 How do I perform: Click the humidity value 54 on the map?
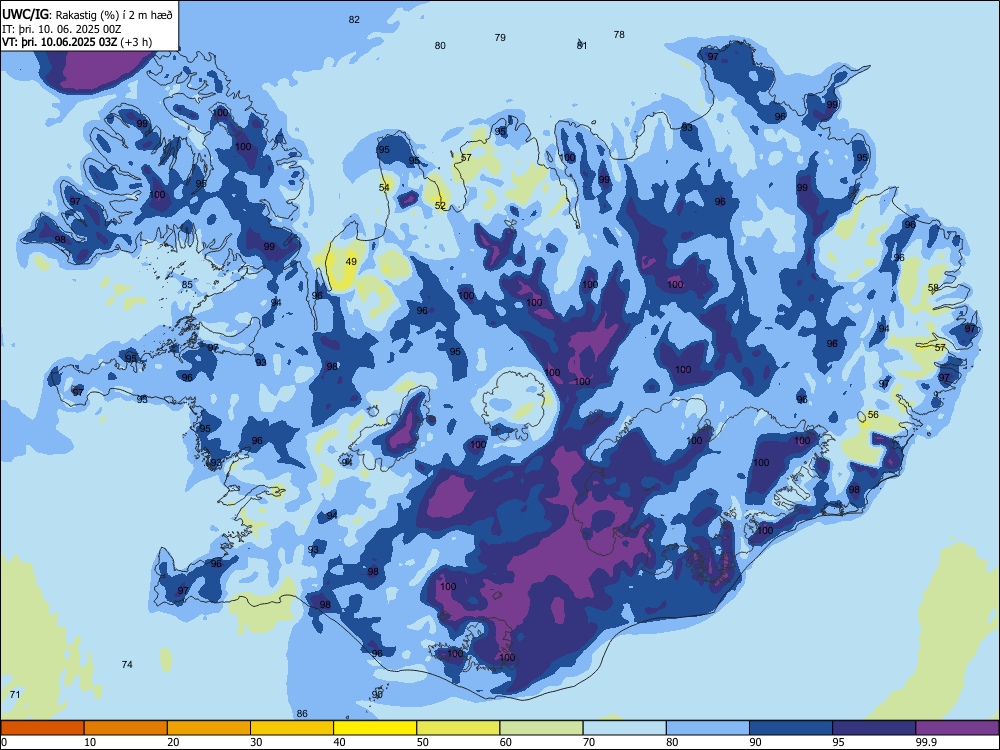pyautogui.click(x=384, y=188)
